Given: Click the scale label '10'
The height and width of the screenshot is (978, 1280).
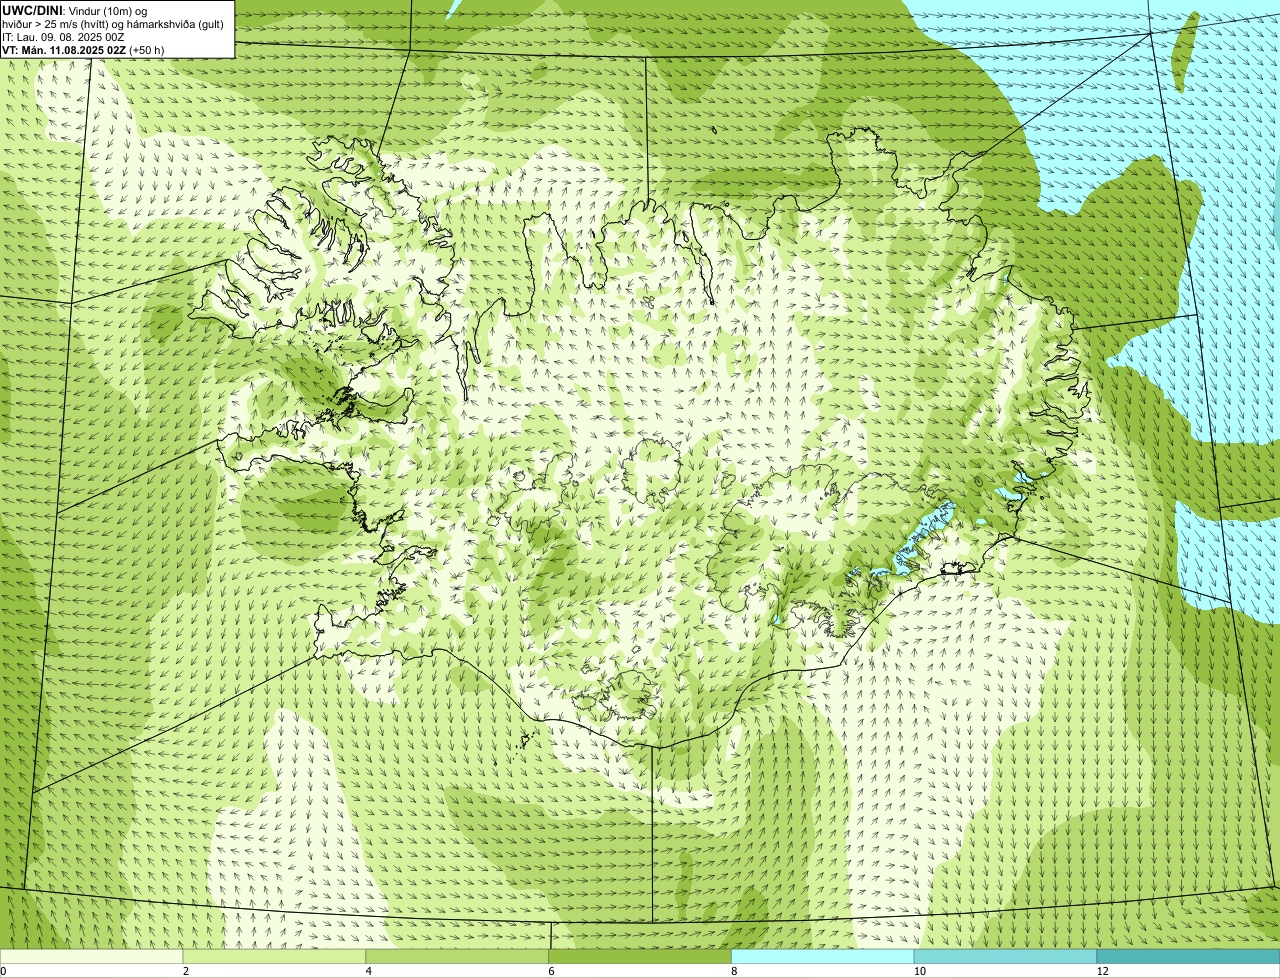Looking at the screenshot, I should pos(919,971).
